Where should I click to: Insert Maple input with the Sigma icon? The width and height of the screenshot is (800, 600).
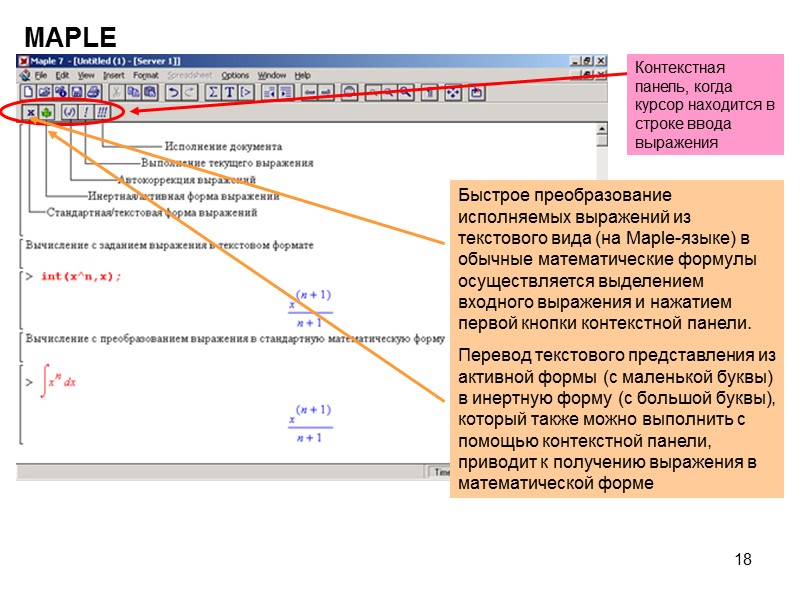(x=213, y=92)
